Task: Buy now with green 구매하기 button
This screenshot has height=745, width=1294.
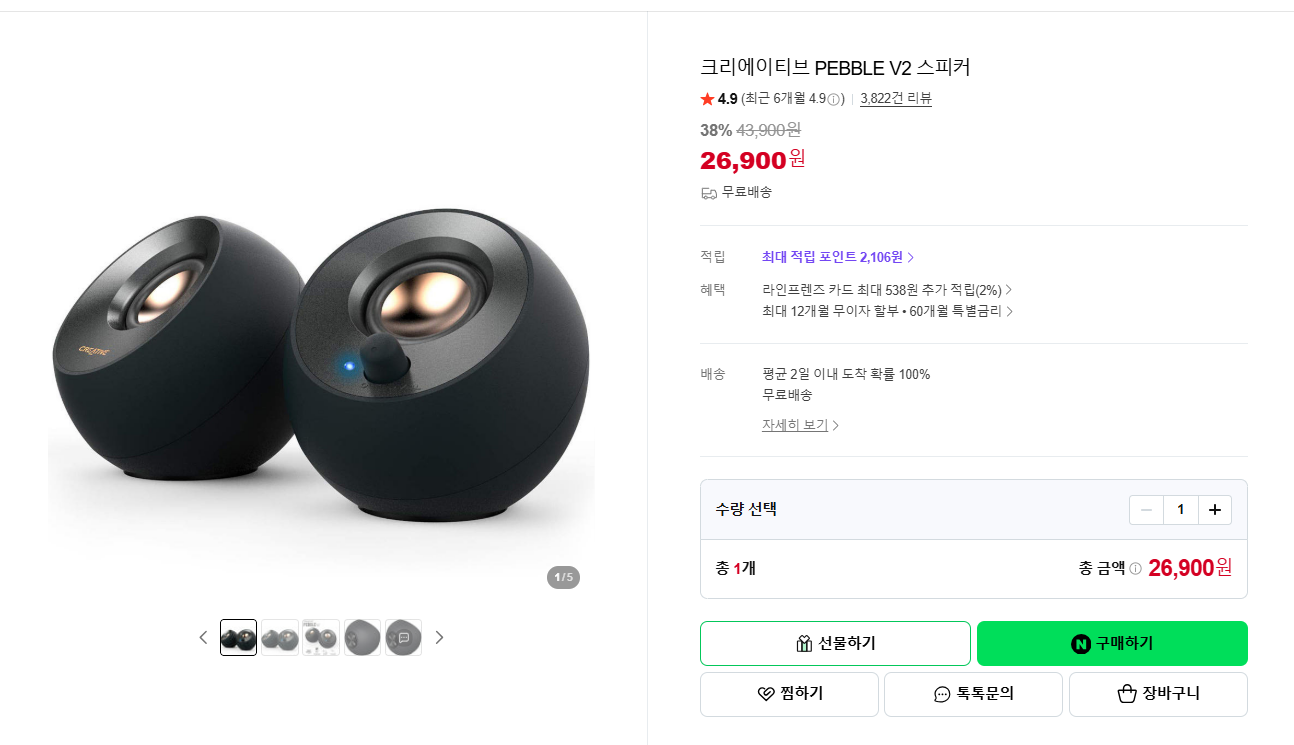Action: (1112, 643)
